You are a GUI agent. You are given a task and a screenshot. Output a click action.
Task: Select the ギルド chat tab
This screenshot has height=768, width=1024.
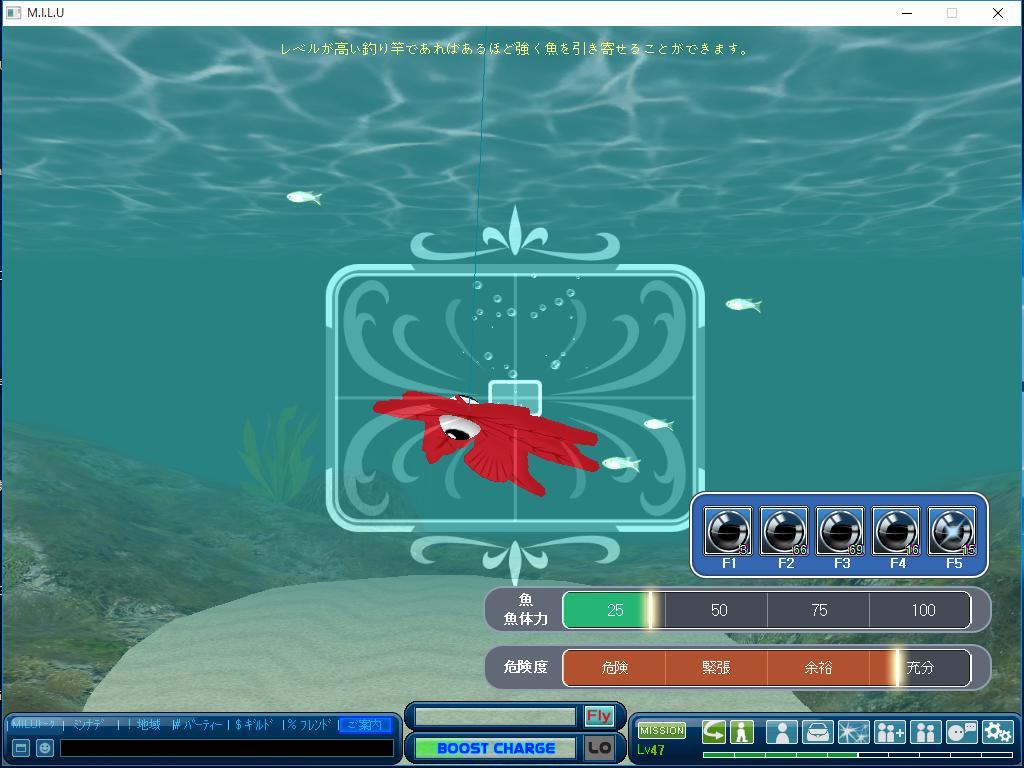tap(254, 725)
